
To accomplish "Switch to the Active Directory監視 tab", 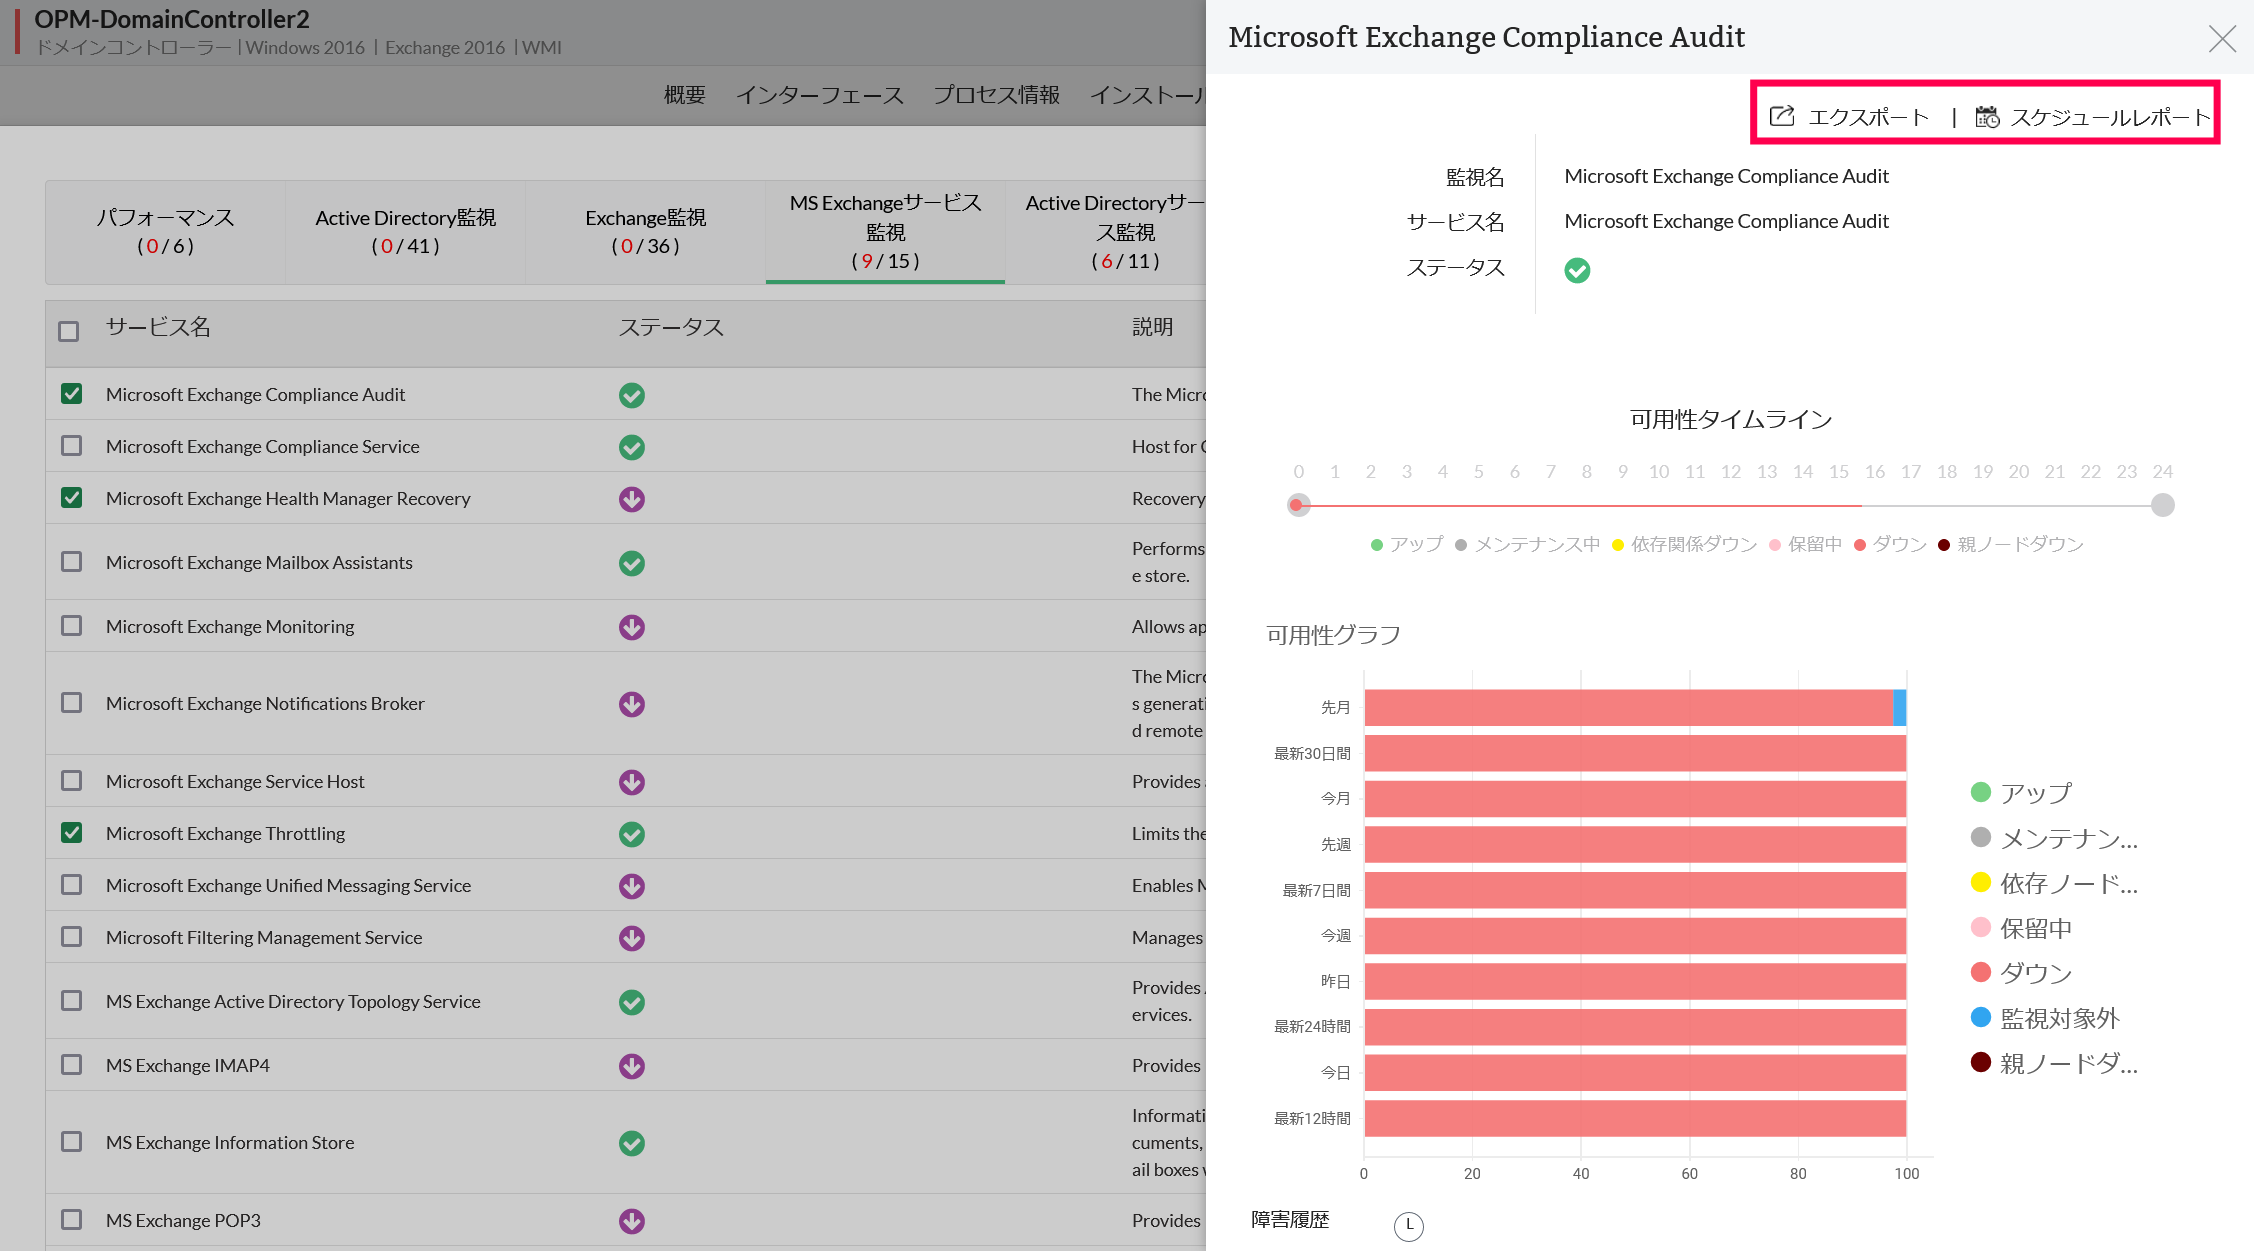I will click(405, 231).
